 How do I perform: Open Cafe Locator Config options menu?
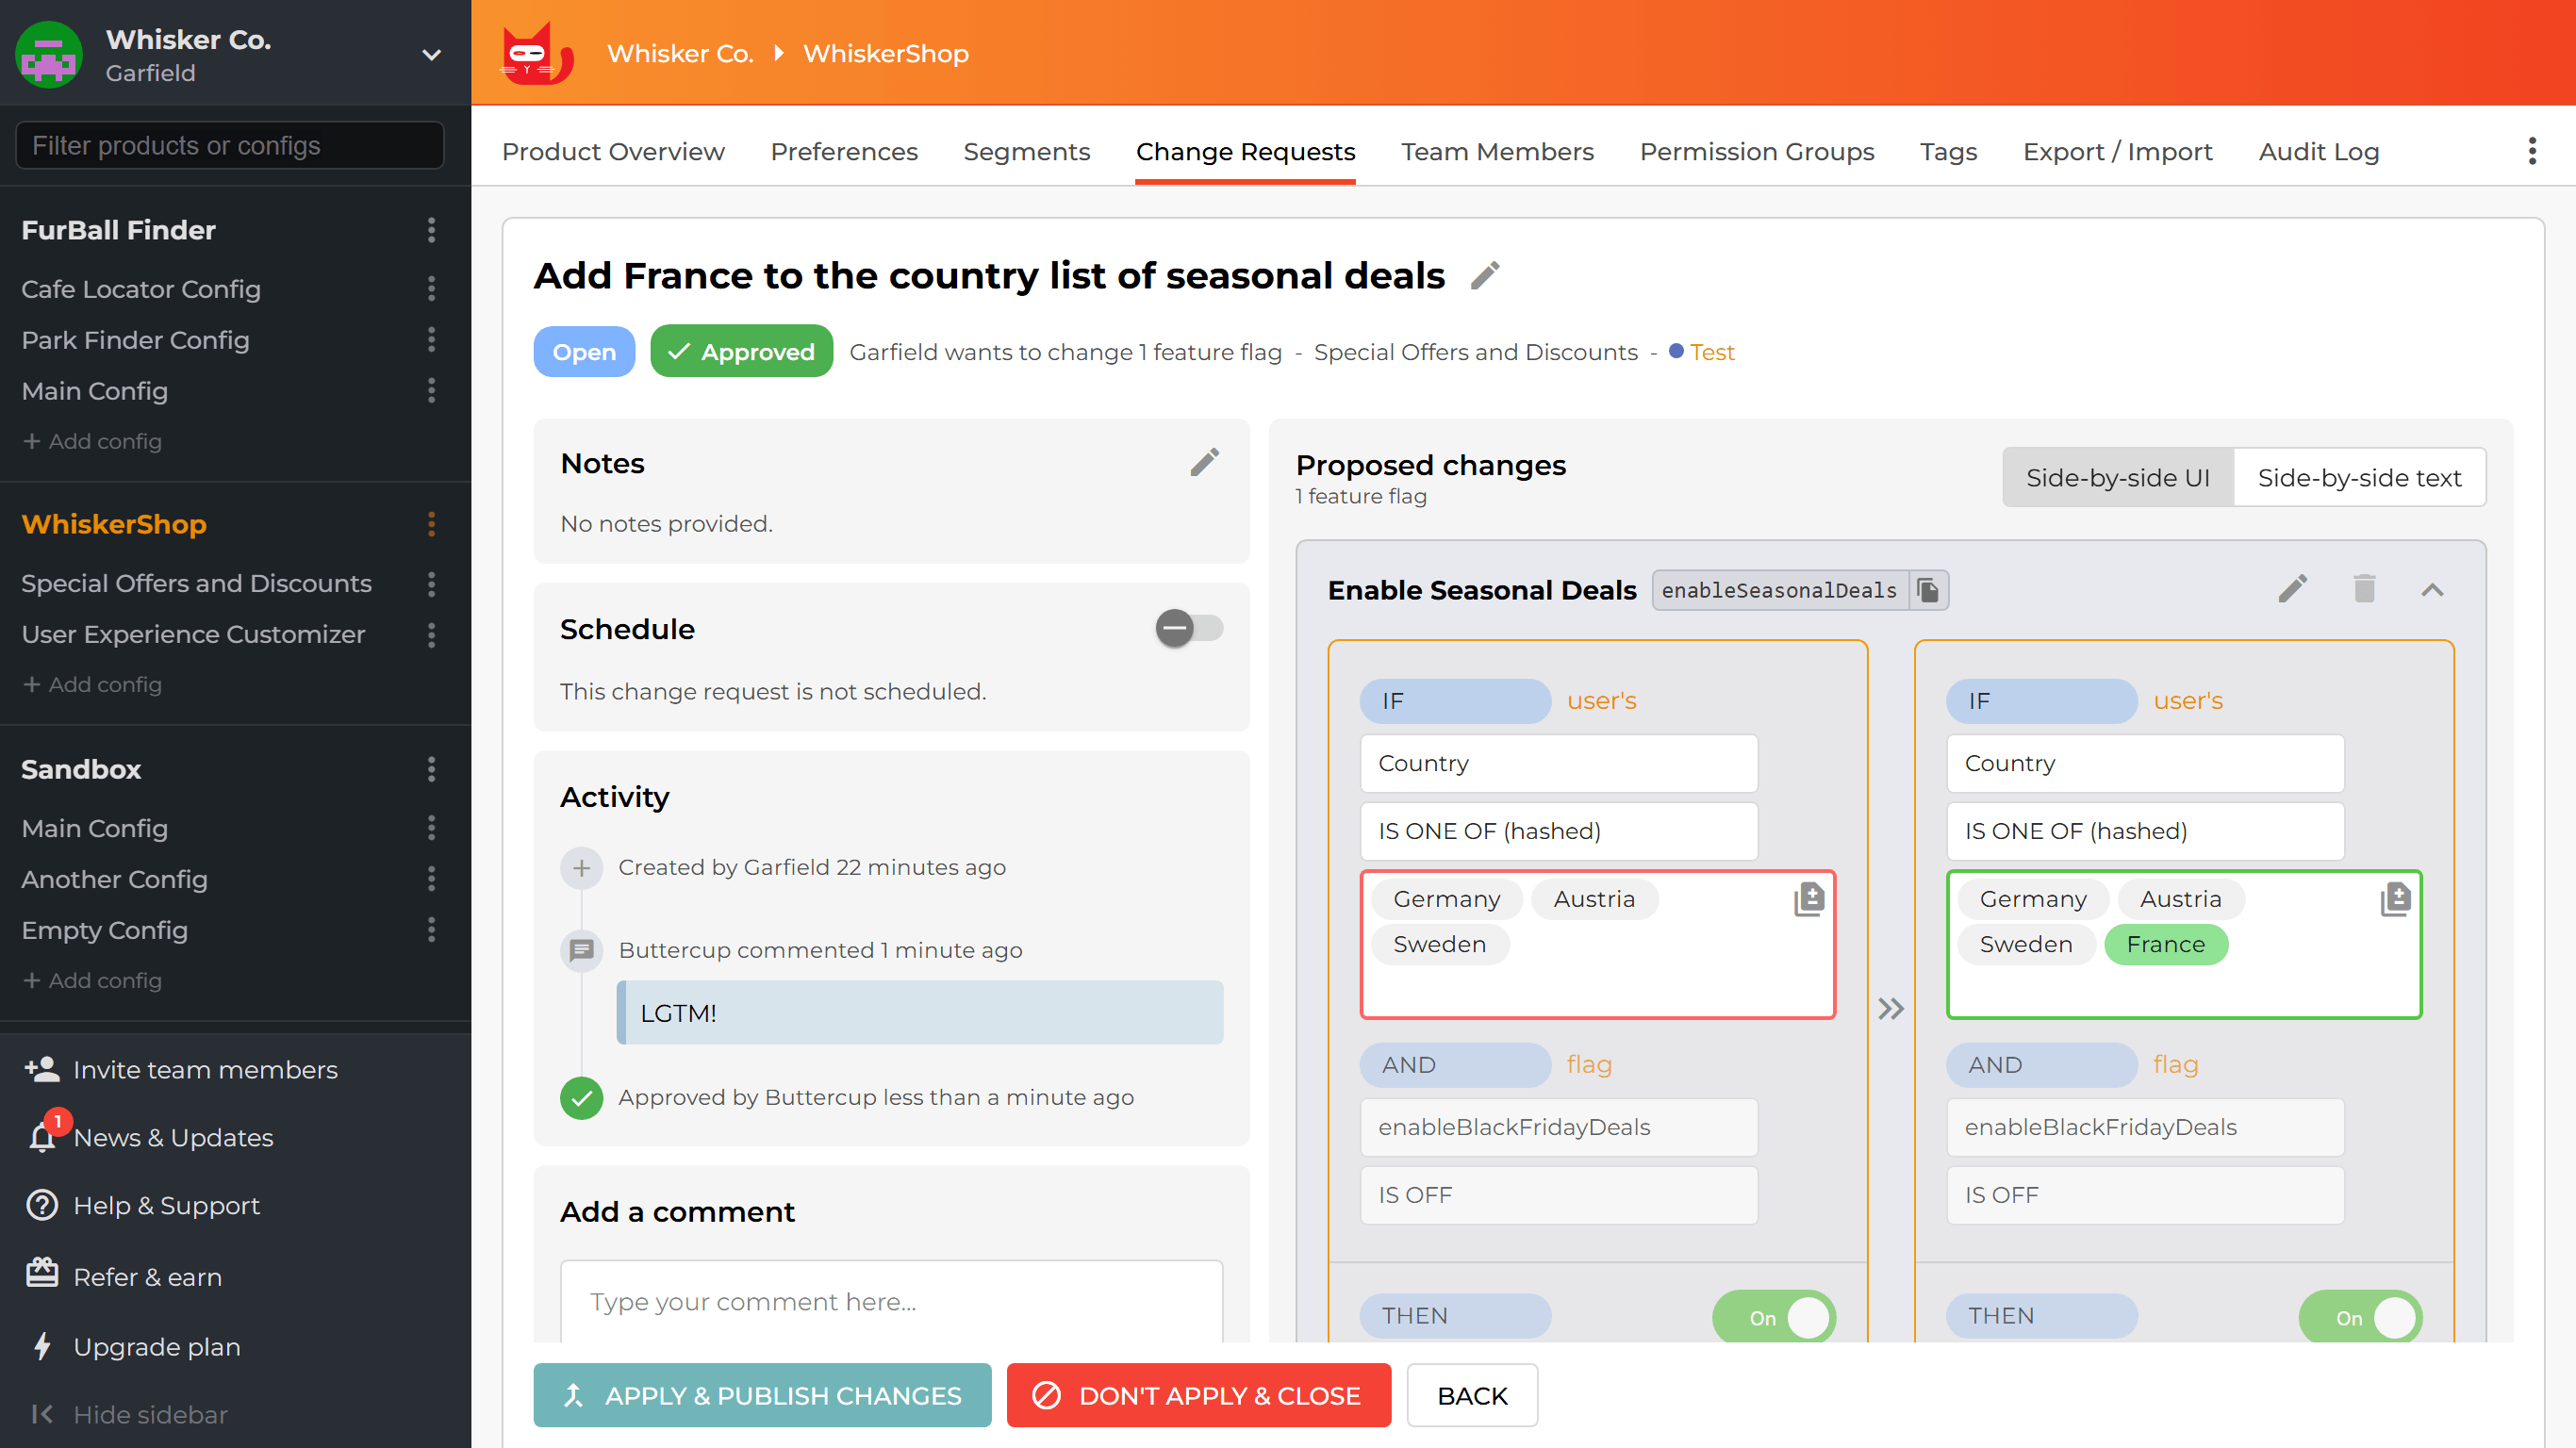point(431,289)
